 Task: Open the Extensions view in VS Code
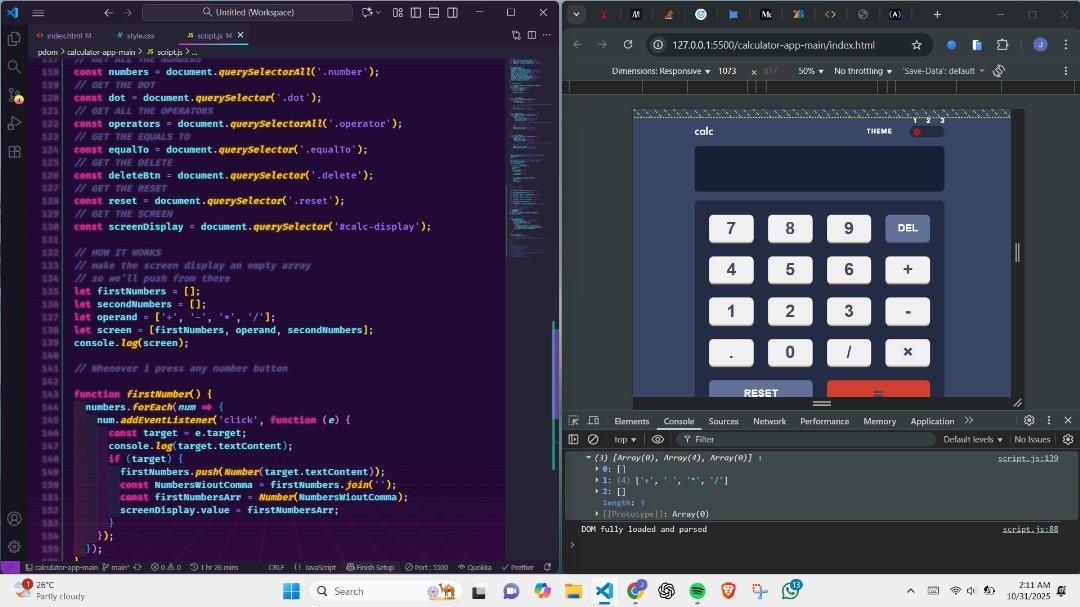(14, 152)
